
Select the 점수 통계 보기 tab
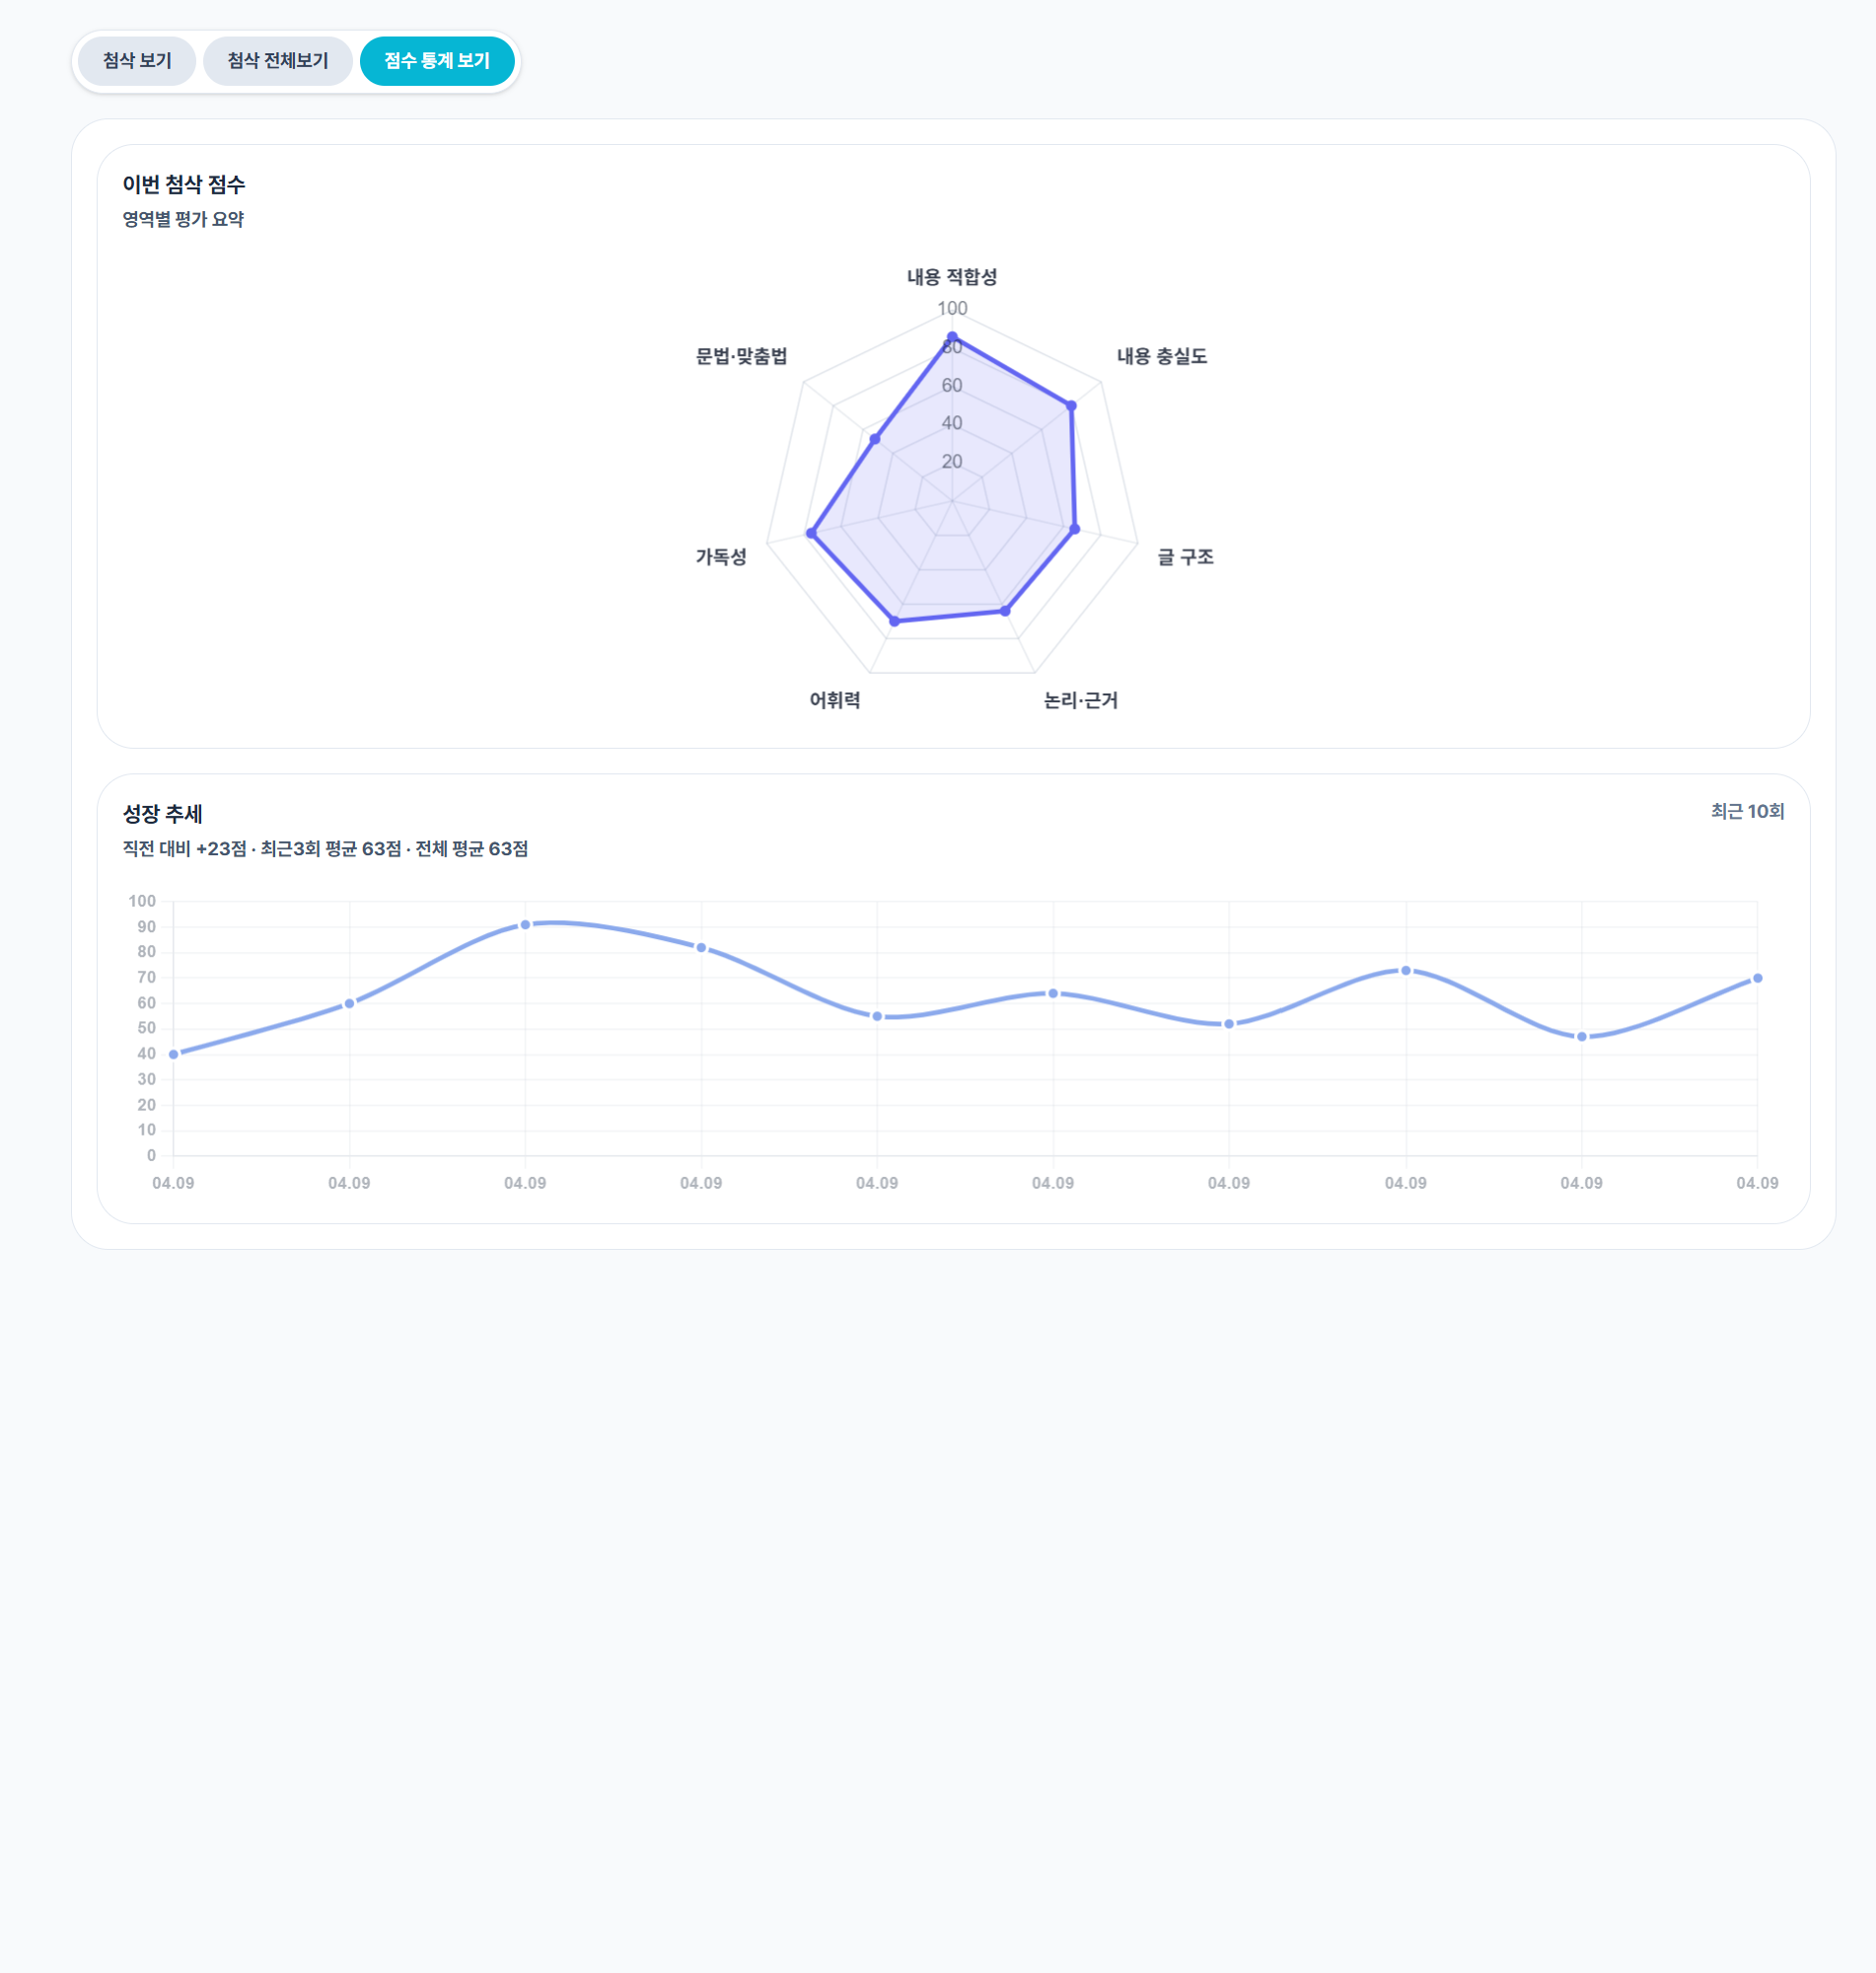(437, 61)
